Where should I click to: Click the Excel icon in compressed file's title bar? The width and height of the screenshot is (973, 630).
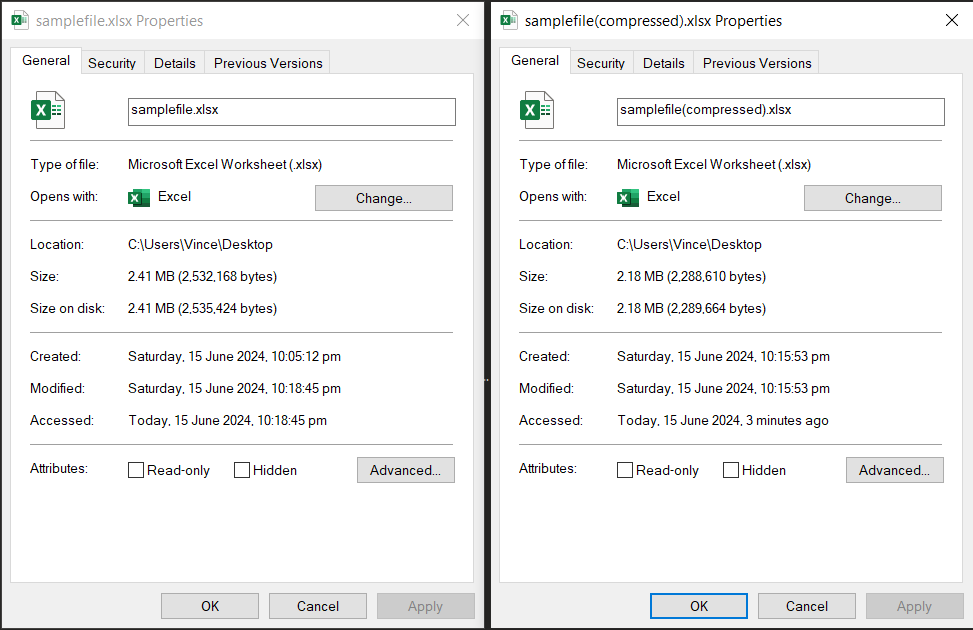[x=509, y=20]
